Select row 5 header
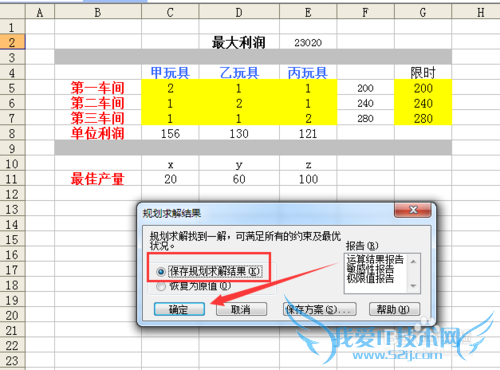The width and height of the screenshot is (500, 370). point(12,88)
